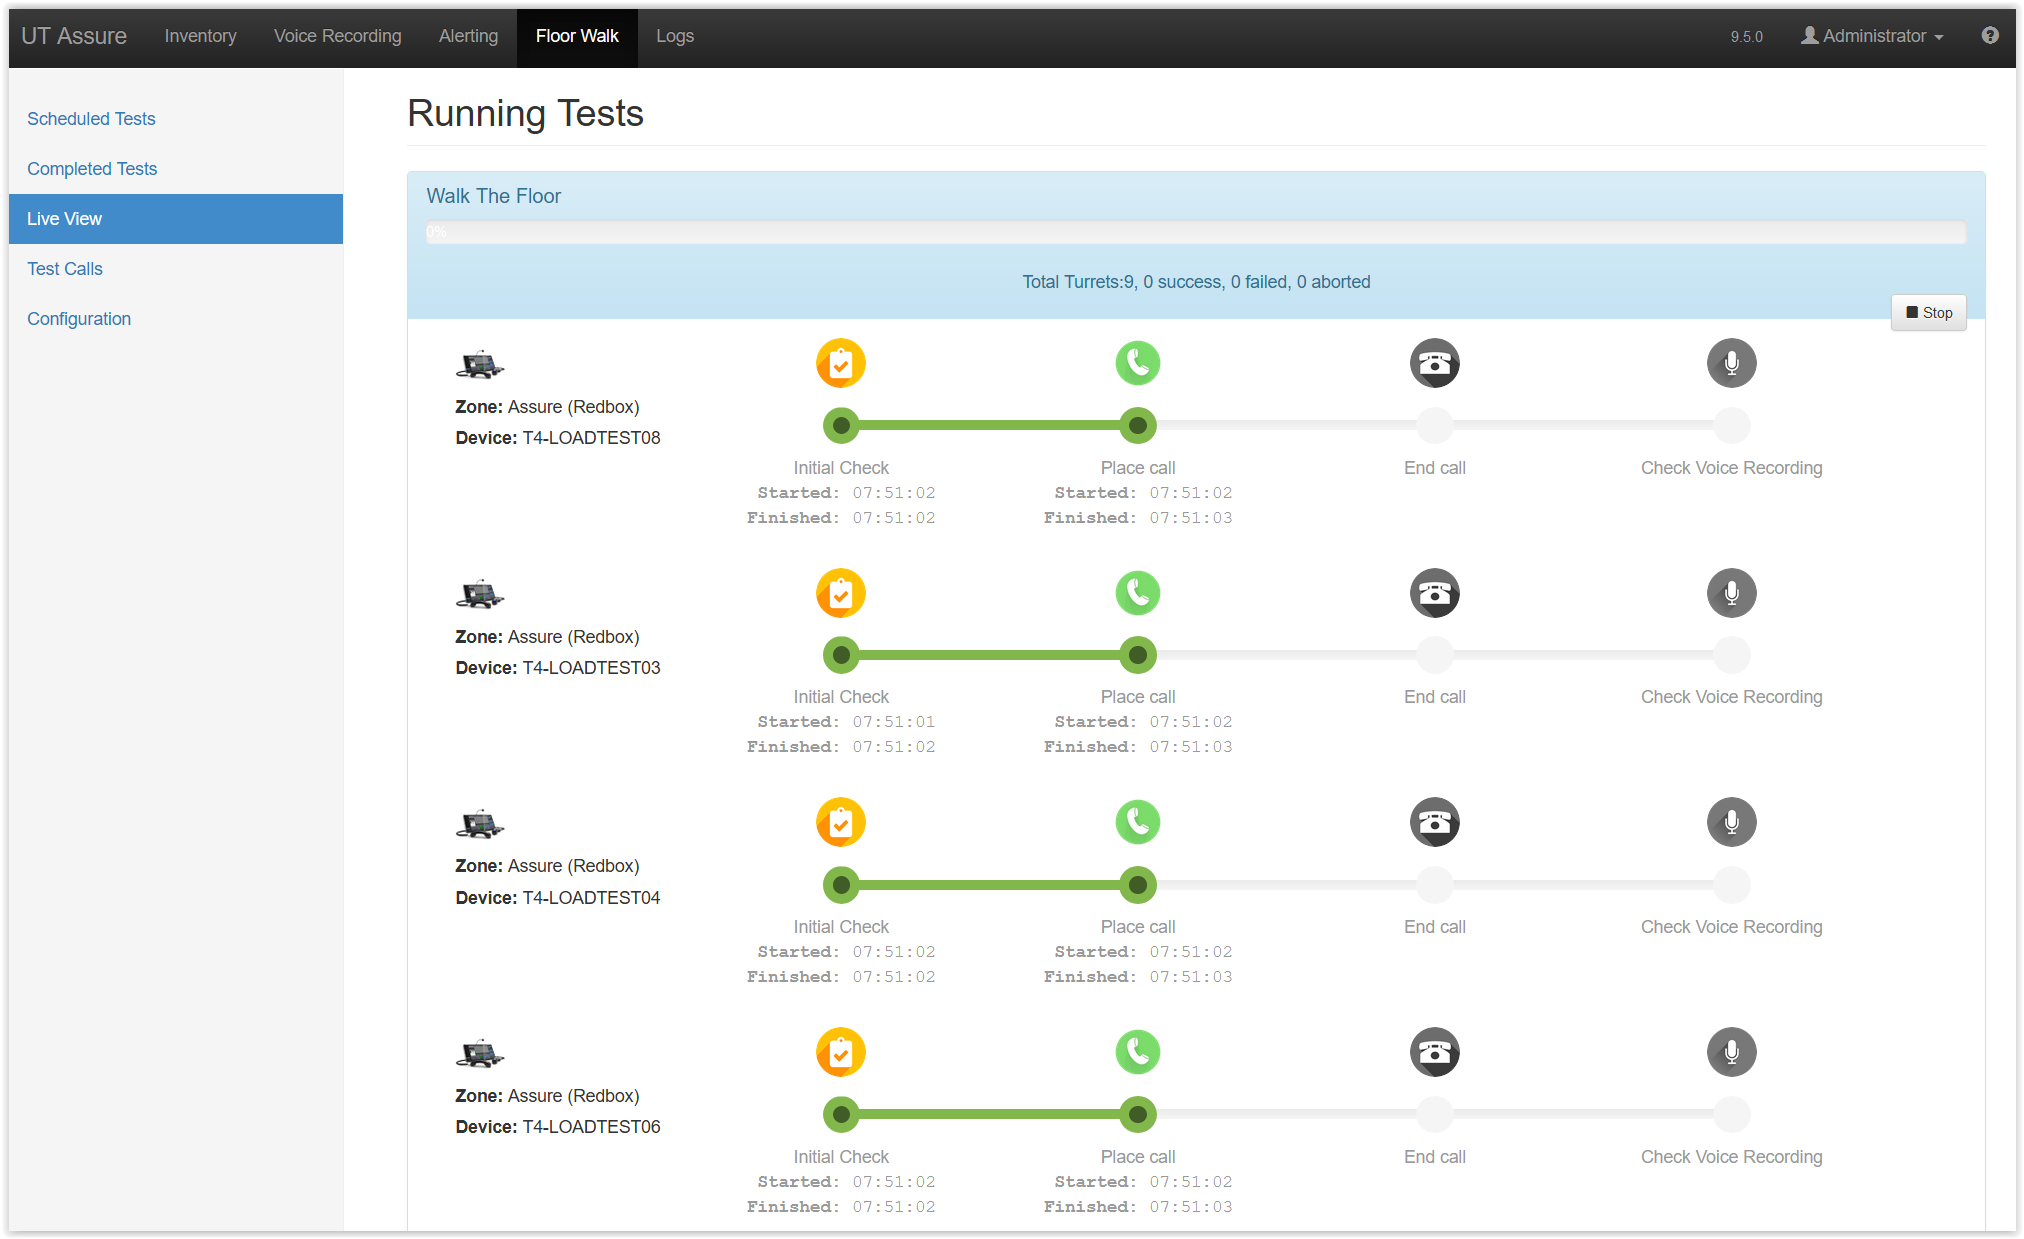Click the UT Assure brand link

[74, 36]
